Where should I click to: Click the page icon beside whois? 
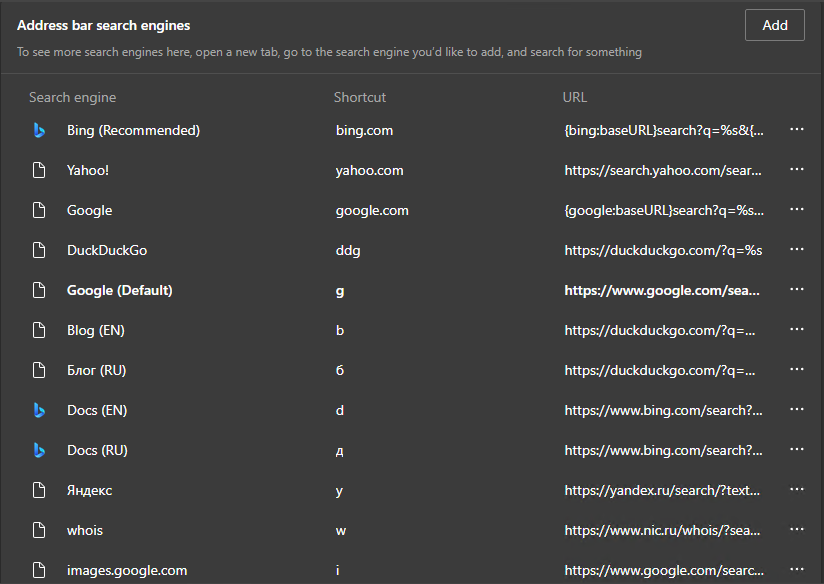click(39, 530)
